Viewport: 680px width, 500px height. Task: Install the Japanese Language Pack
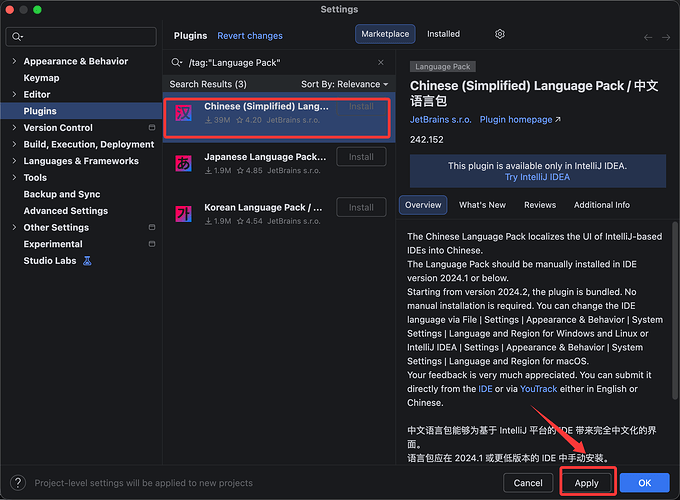pyautogui.click(x=361, y=157)
